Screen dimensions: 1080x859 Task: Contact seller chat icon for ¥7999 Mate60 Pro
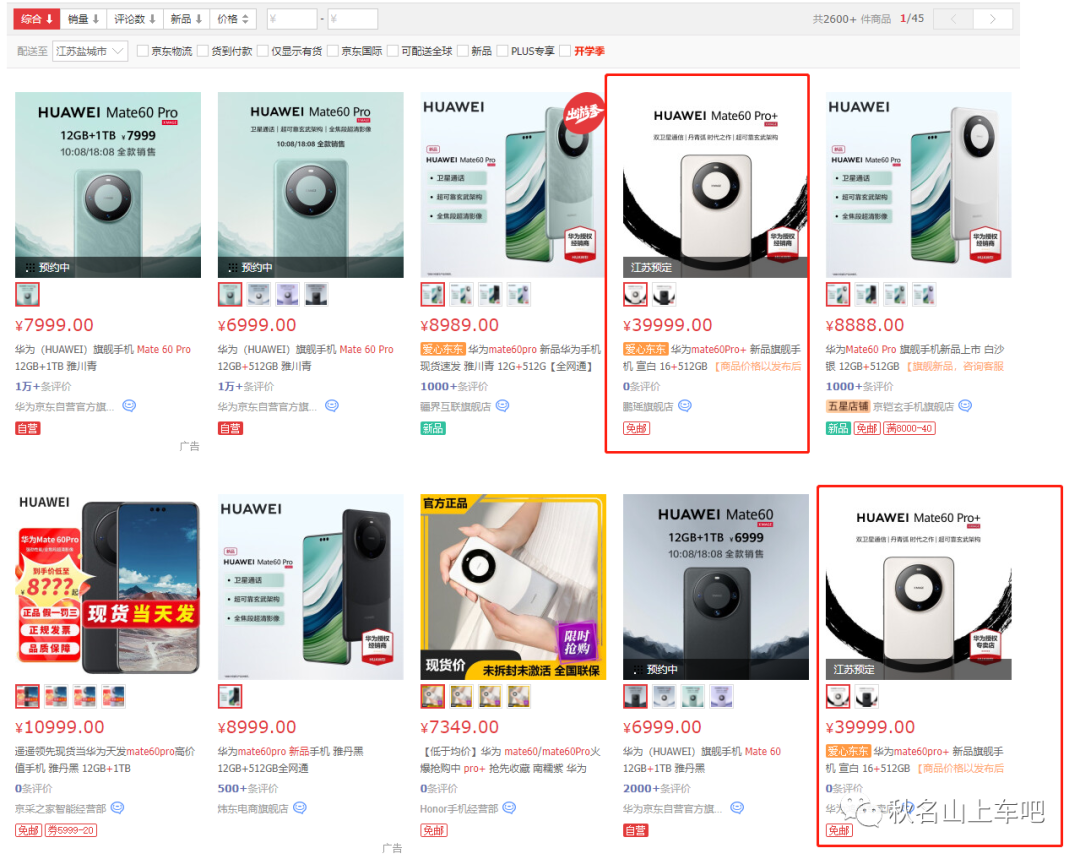pos(129,406)
